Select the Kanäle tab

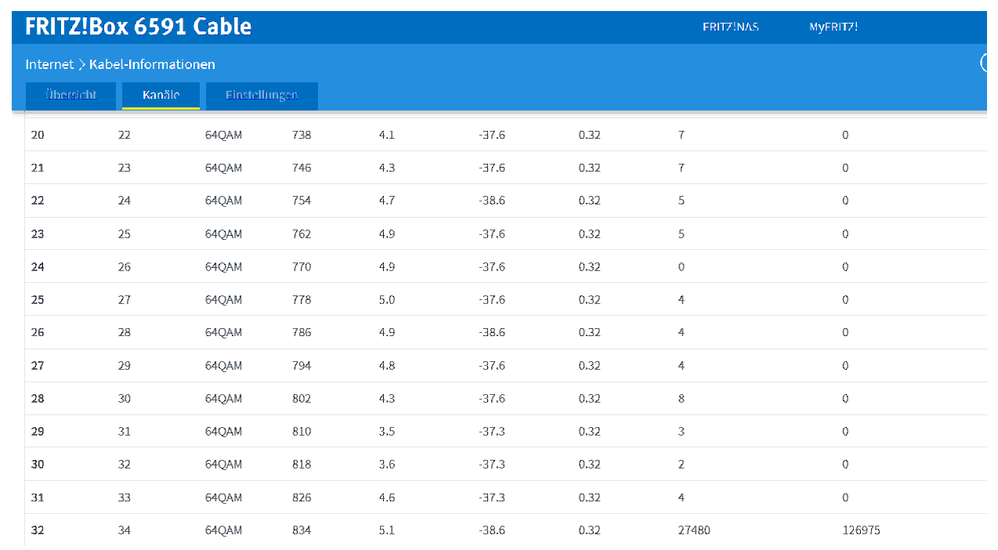point(161,95)
